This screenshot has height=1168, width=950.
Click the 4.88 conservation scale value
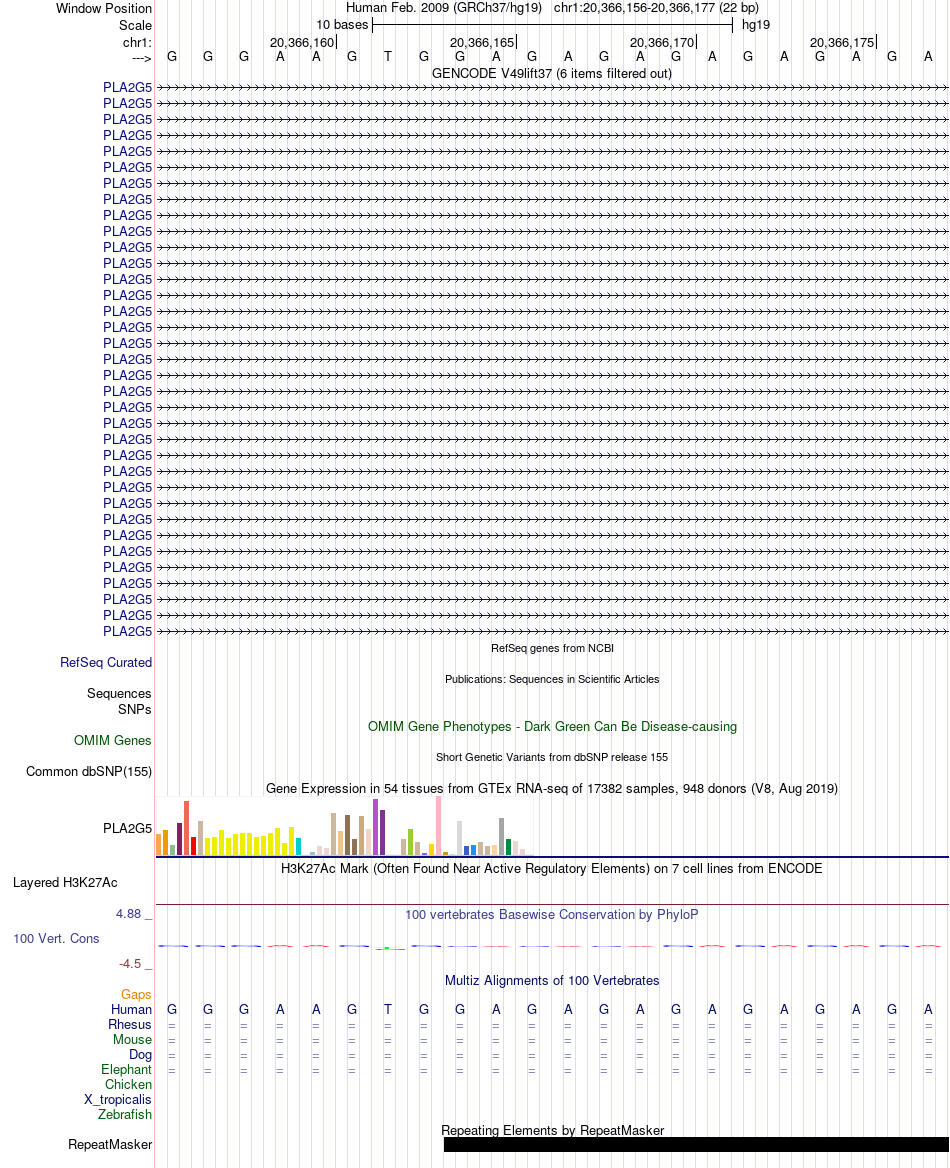[128, 914]
